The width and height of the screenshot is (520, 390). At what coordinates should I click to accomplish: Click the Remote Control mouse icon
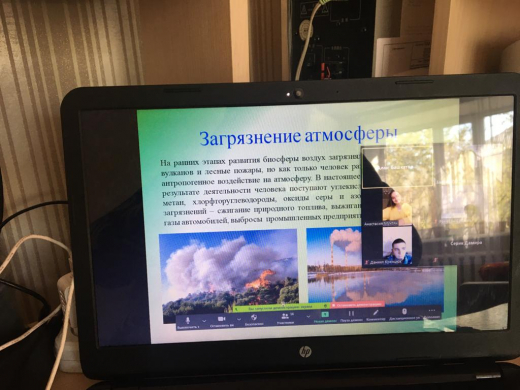tap(404, 312)
